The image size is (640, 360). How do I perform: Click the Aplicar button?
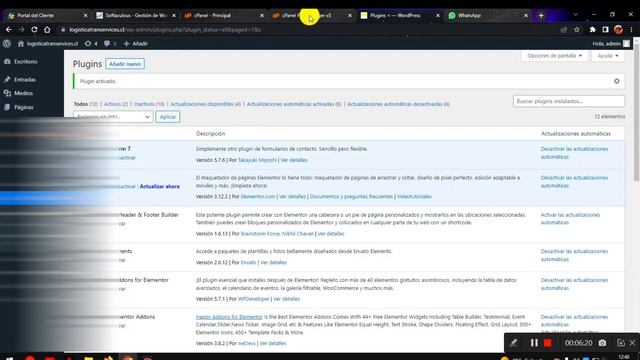pos(167,117)
